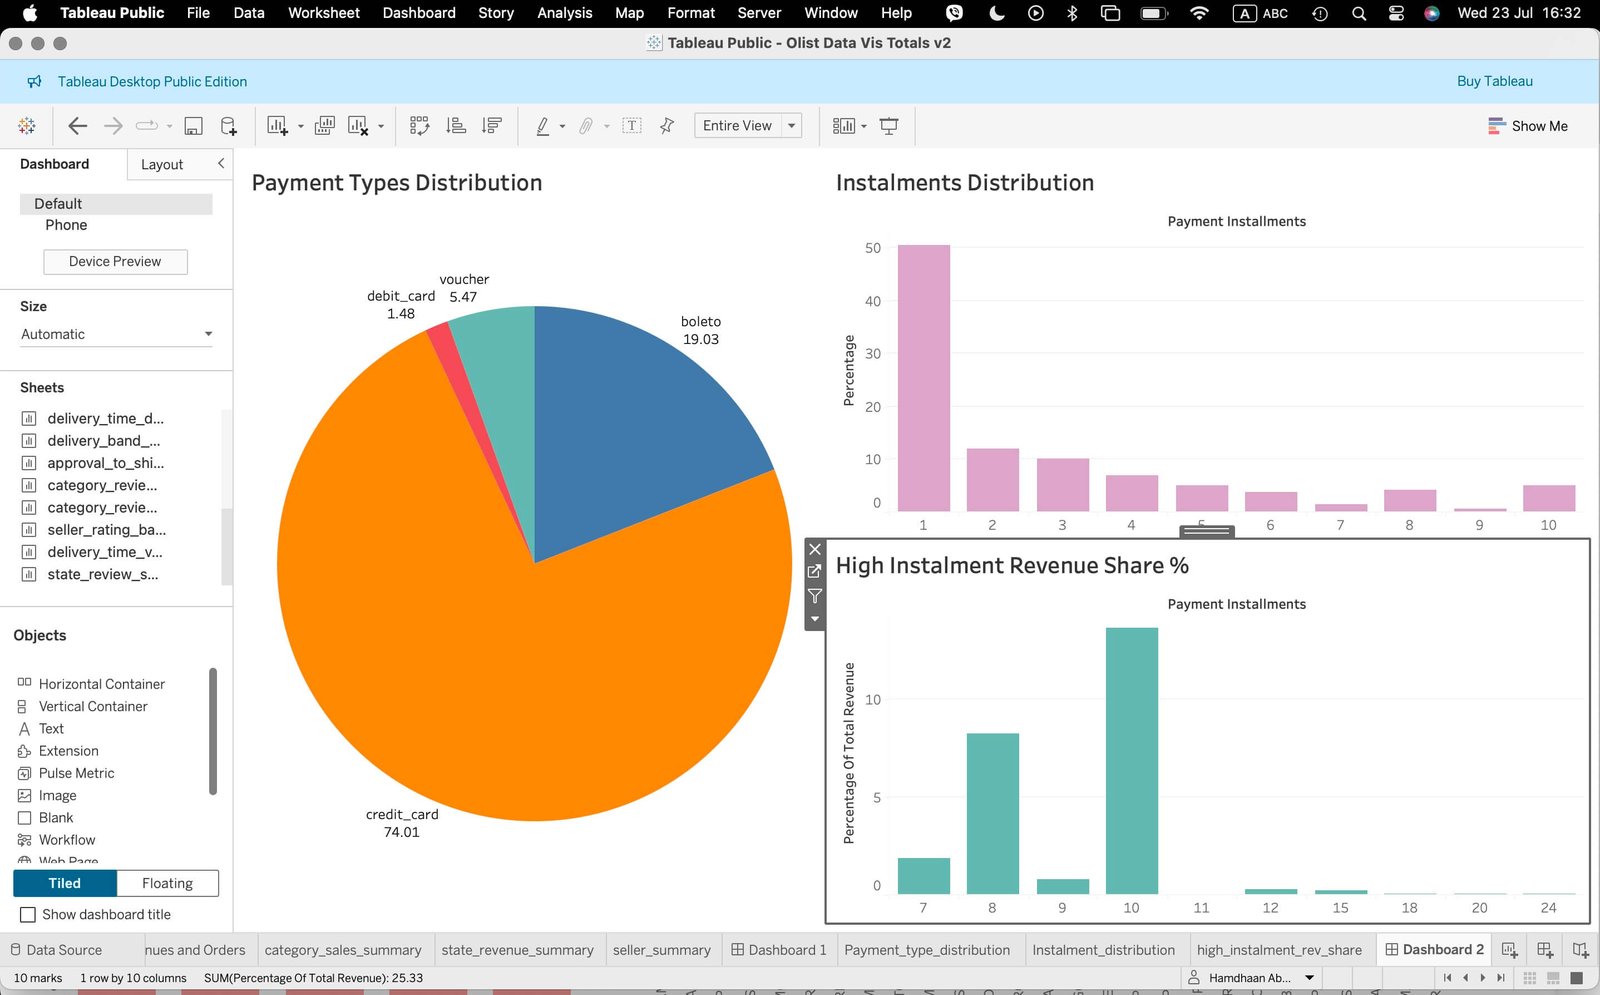Click the Undo back arrow
This screenshot has height=995, width=1600.
tap(77, 126)
